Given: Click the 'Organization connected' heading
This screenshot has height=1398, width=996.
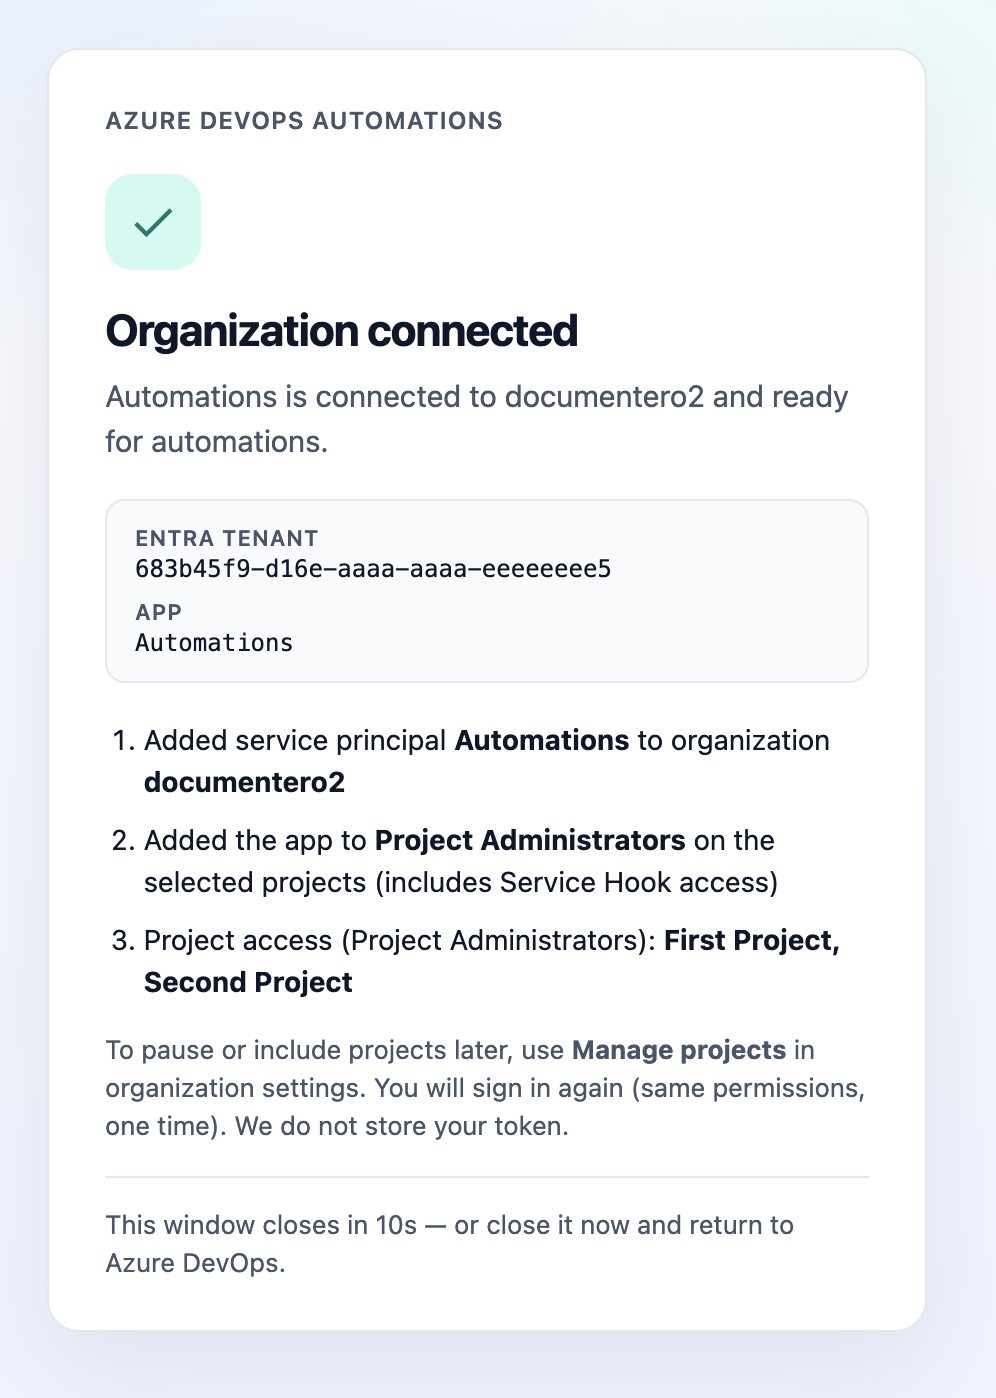Looking at the screenshot, I should pyautogui.click(x=342, y=331).
